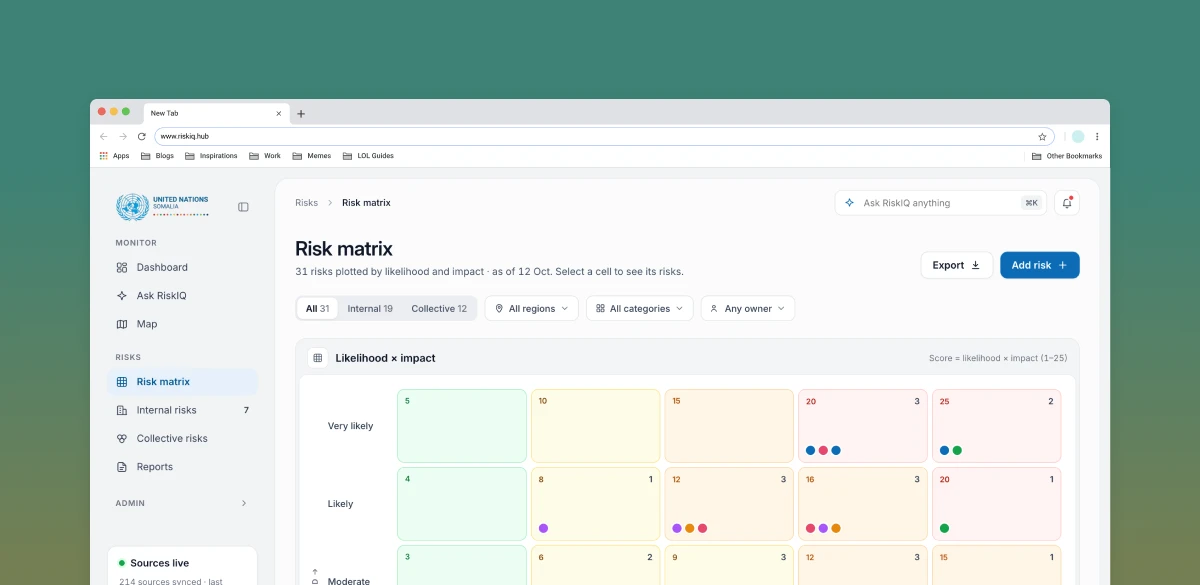Select the Very likely score 25 cell
Screen dimensions: 1200x585
pos(996,426)
